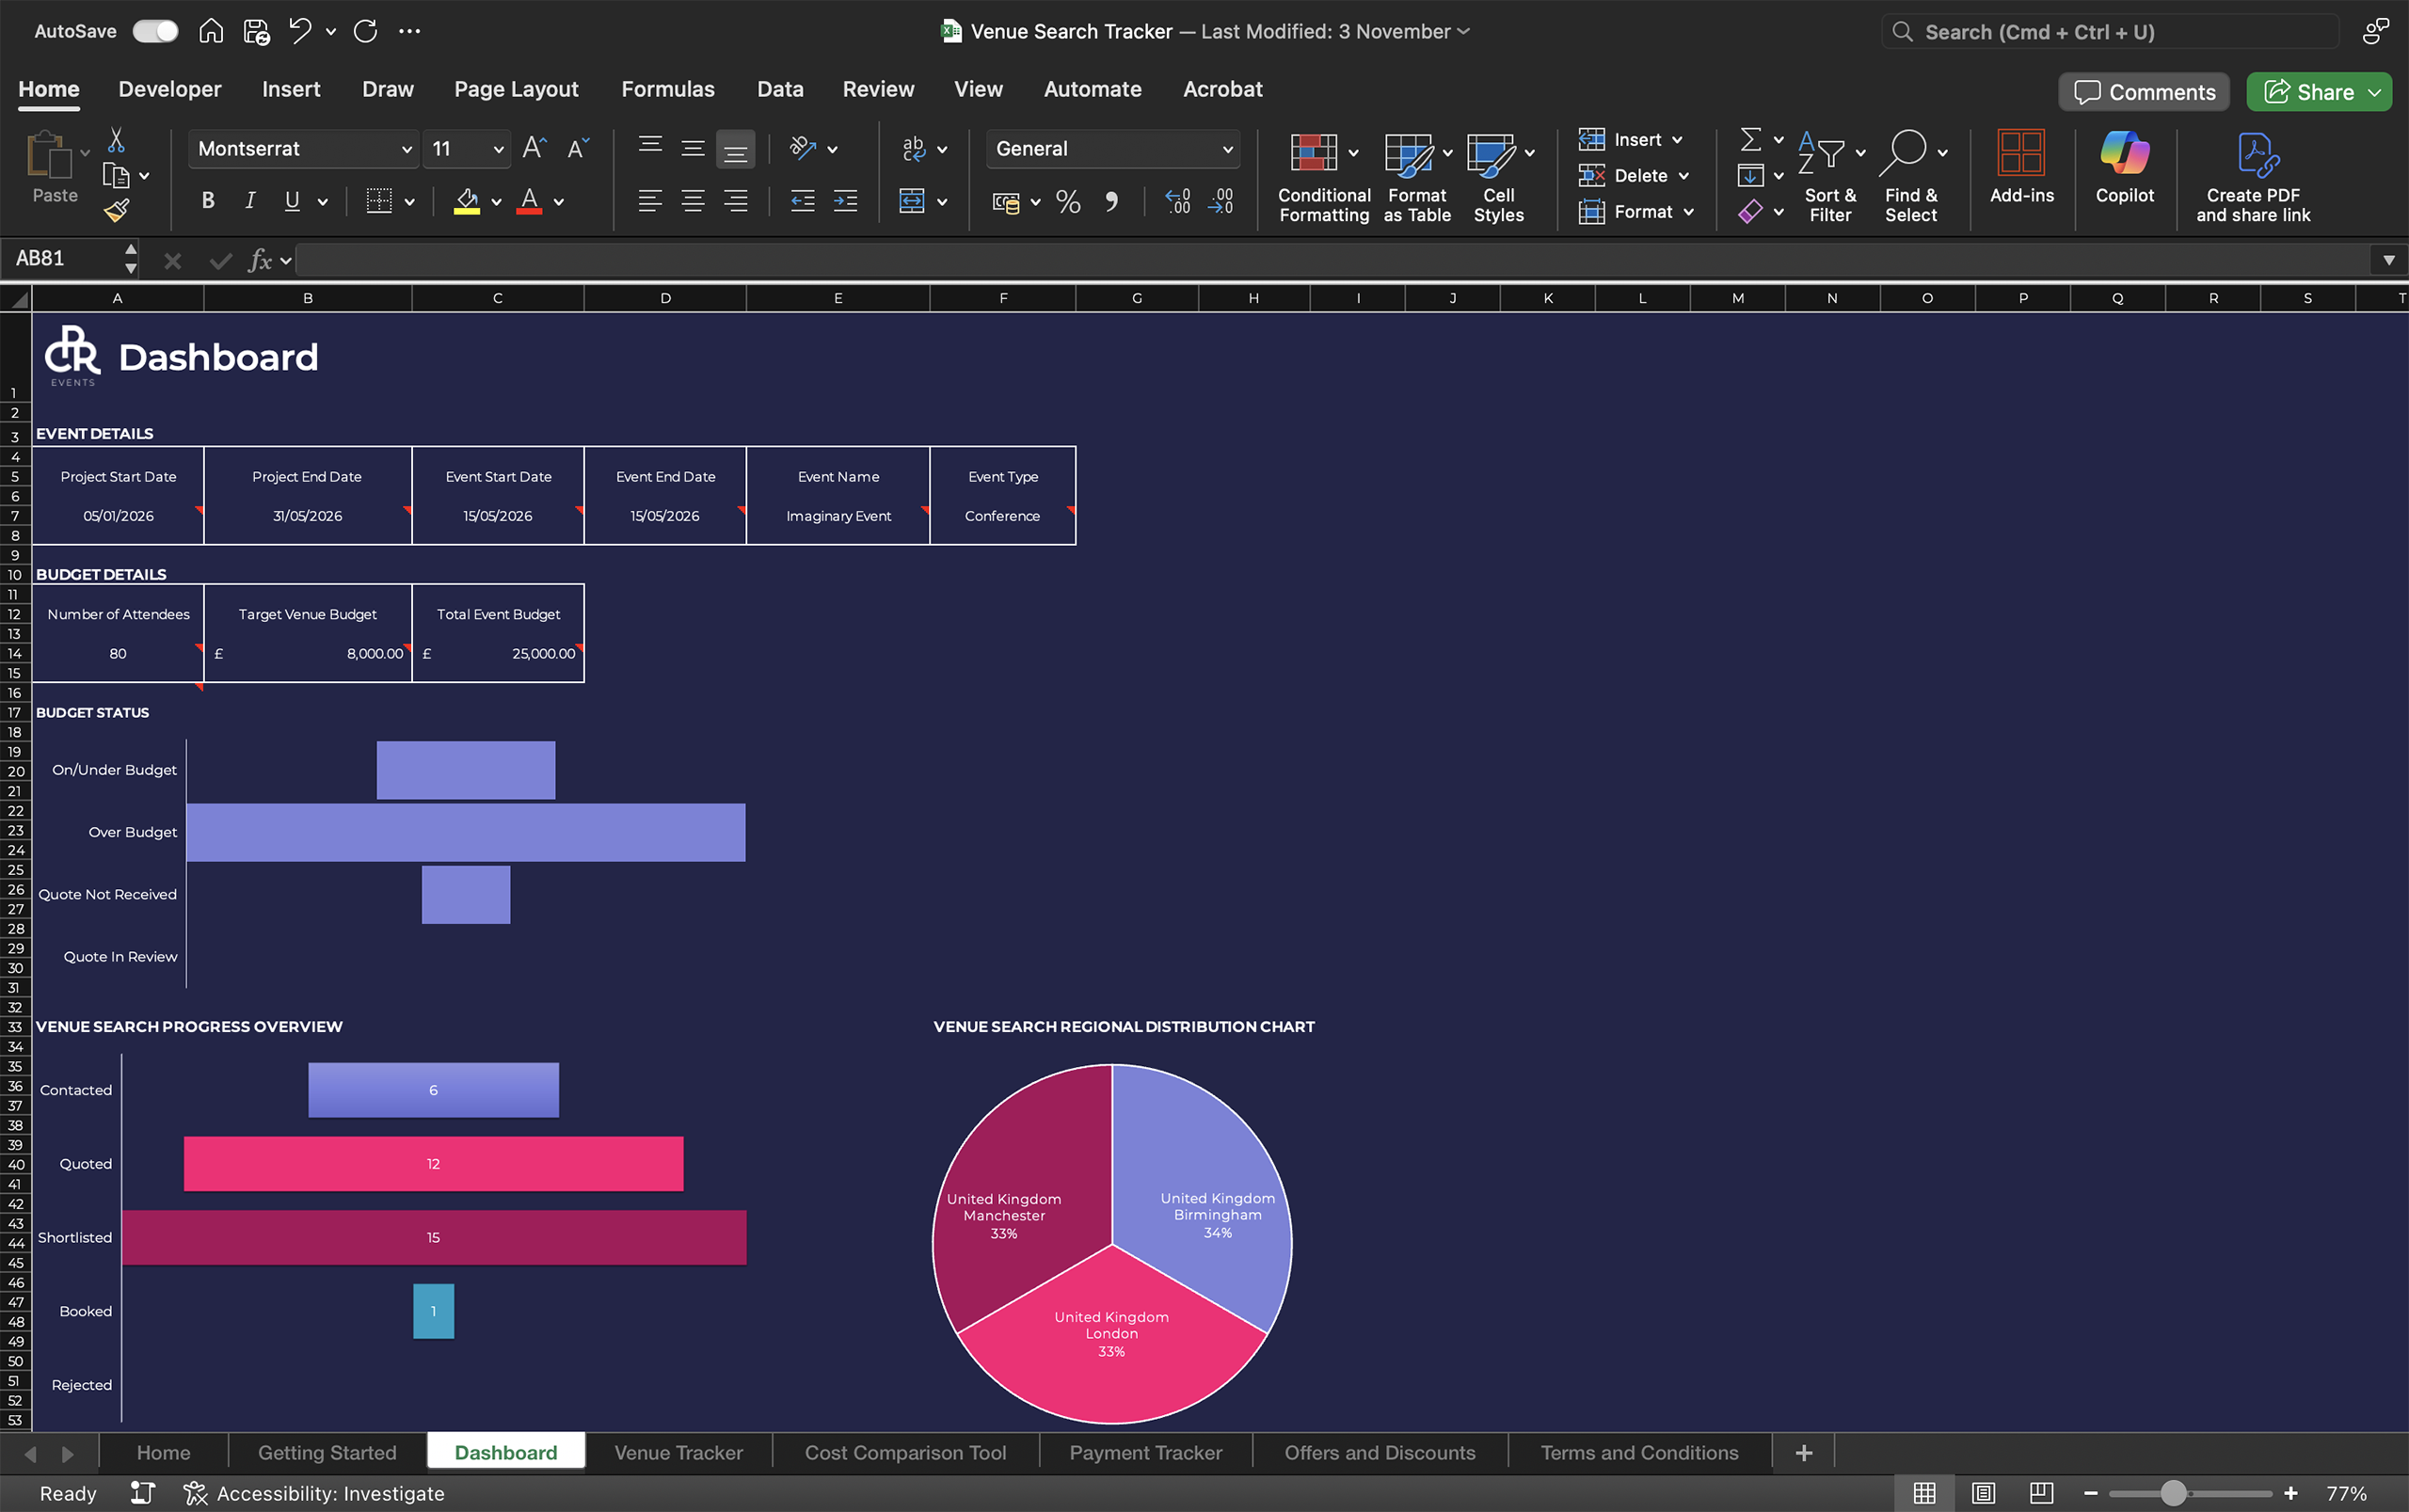Open the Comments pane button

[2143, 92]
